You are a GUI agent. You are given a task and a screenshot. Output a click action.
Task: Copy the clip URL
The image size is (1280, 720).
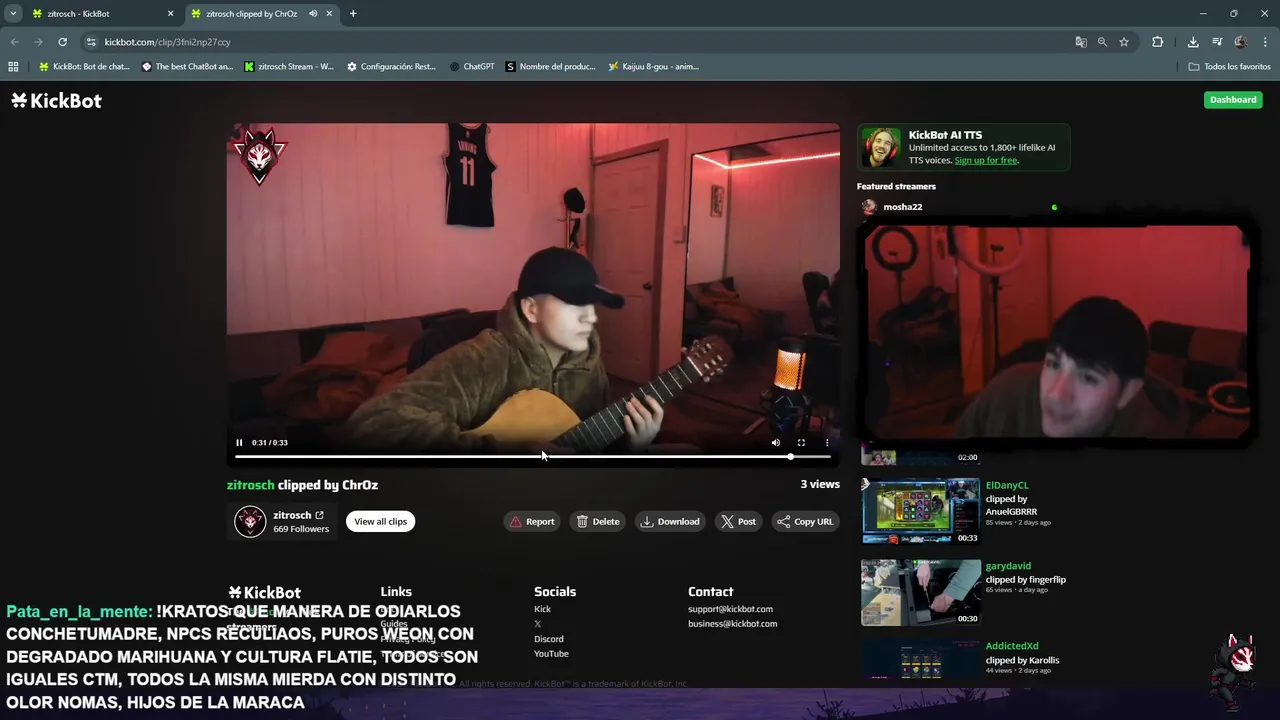pos(805,522)
